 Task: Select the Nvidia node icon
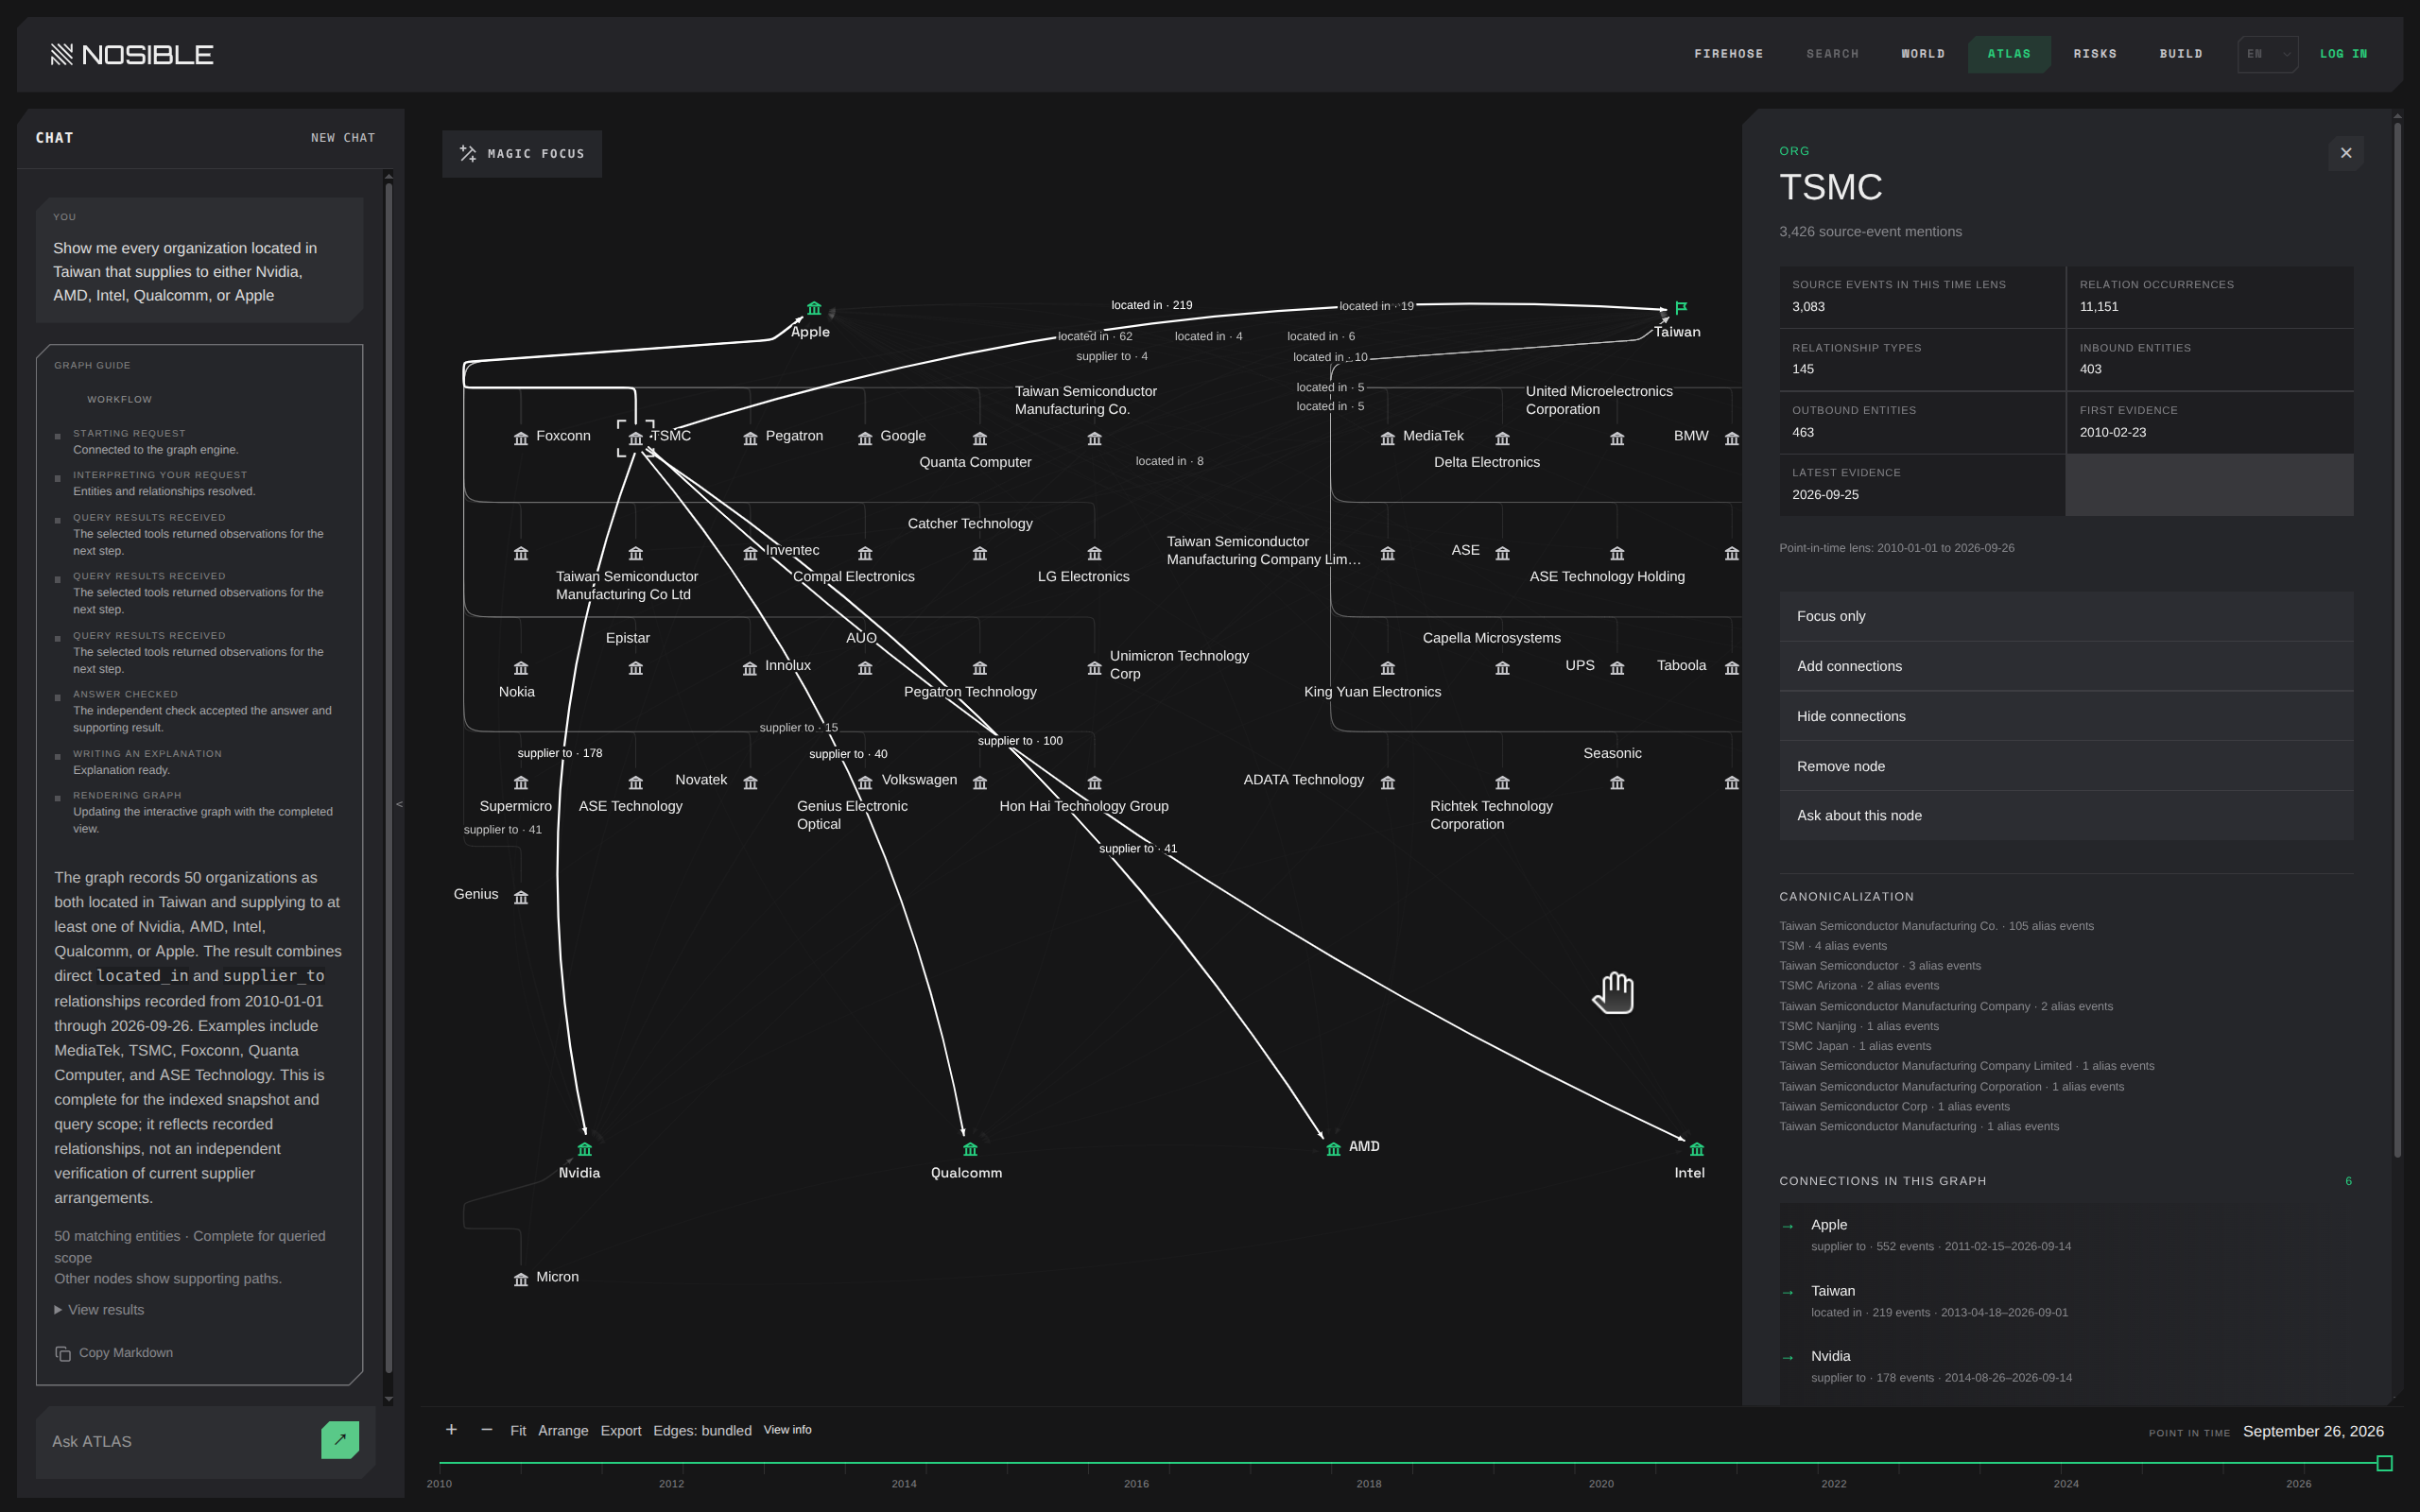(585, 1149)
